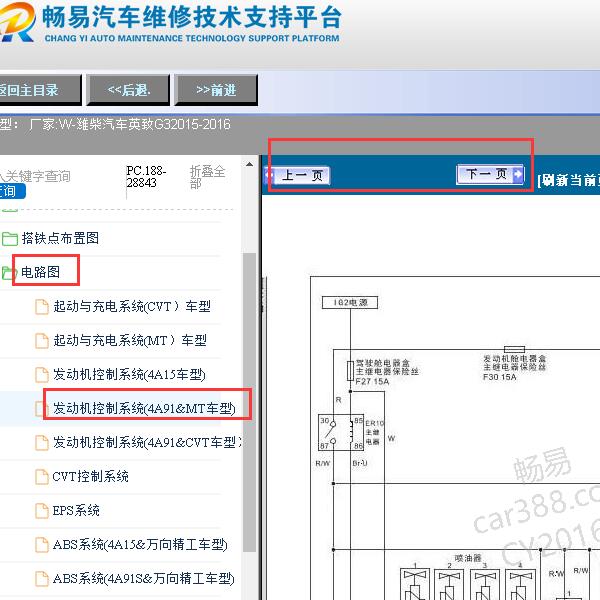Click the blue 查询 search button
This screenshot has width=600, height=600.
tap(11, 191)
